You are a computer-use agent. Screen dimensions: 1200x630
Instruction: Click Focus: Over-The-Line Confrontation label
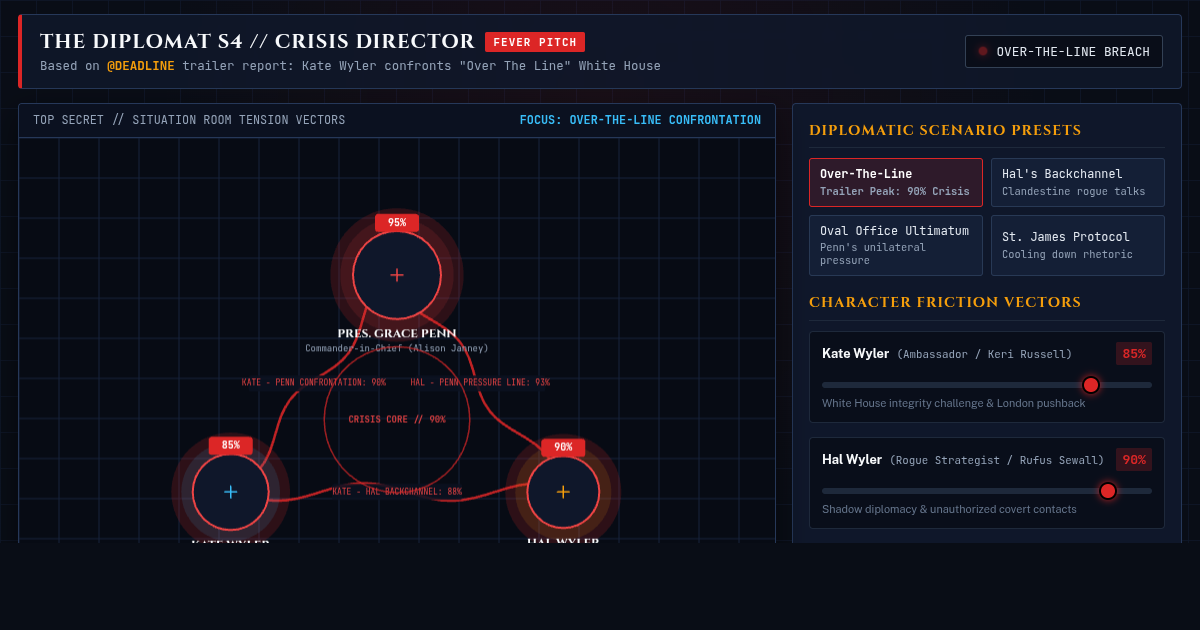pos(640,120)
